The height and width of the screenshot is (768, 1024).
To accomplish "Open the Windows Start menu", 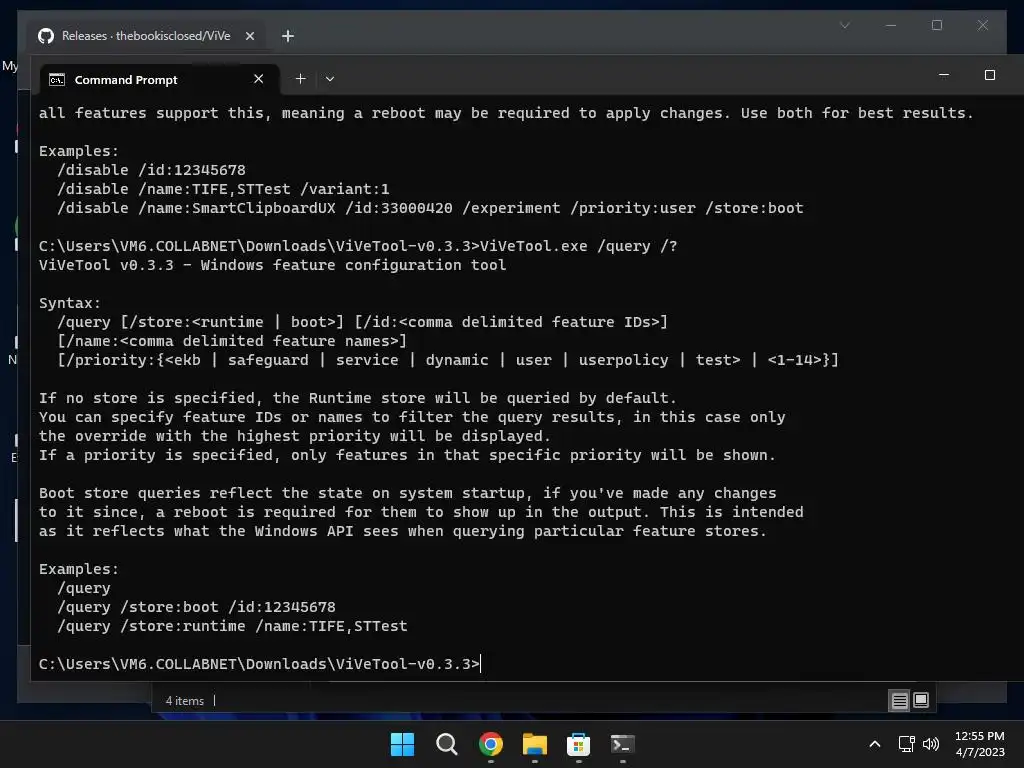I will (402, 744).
